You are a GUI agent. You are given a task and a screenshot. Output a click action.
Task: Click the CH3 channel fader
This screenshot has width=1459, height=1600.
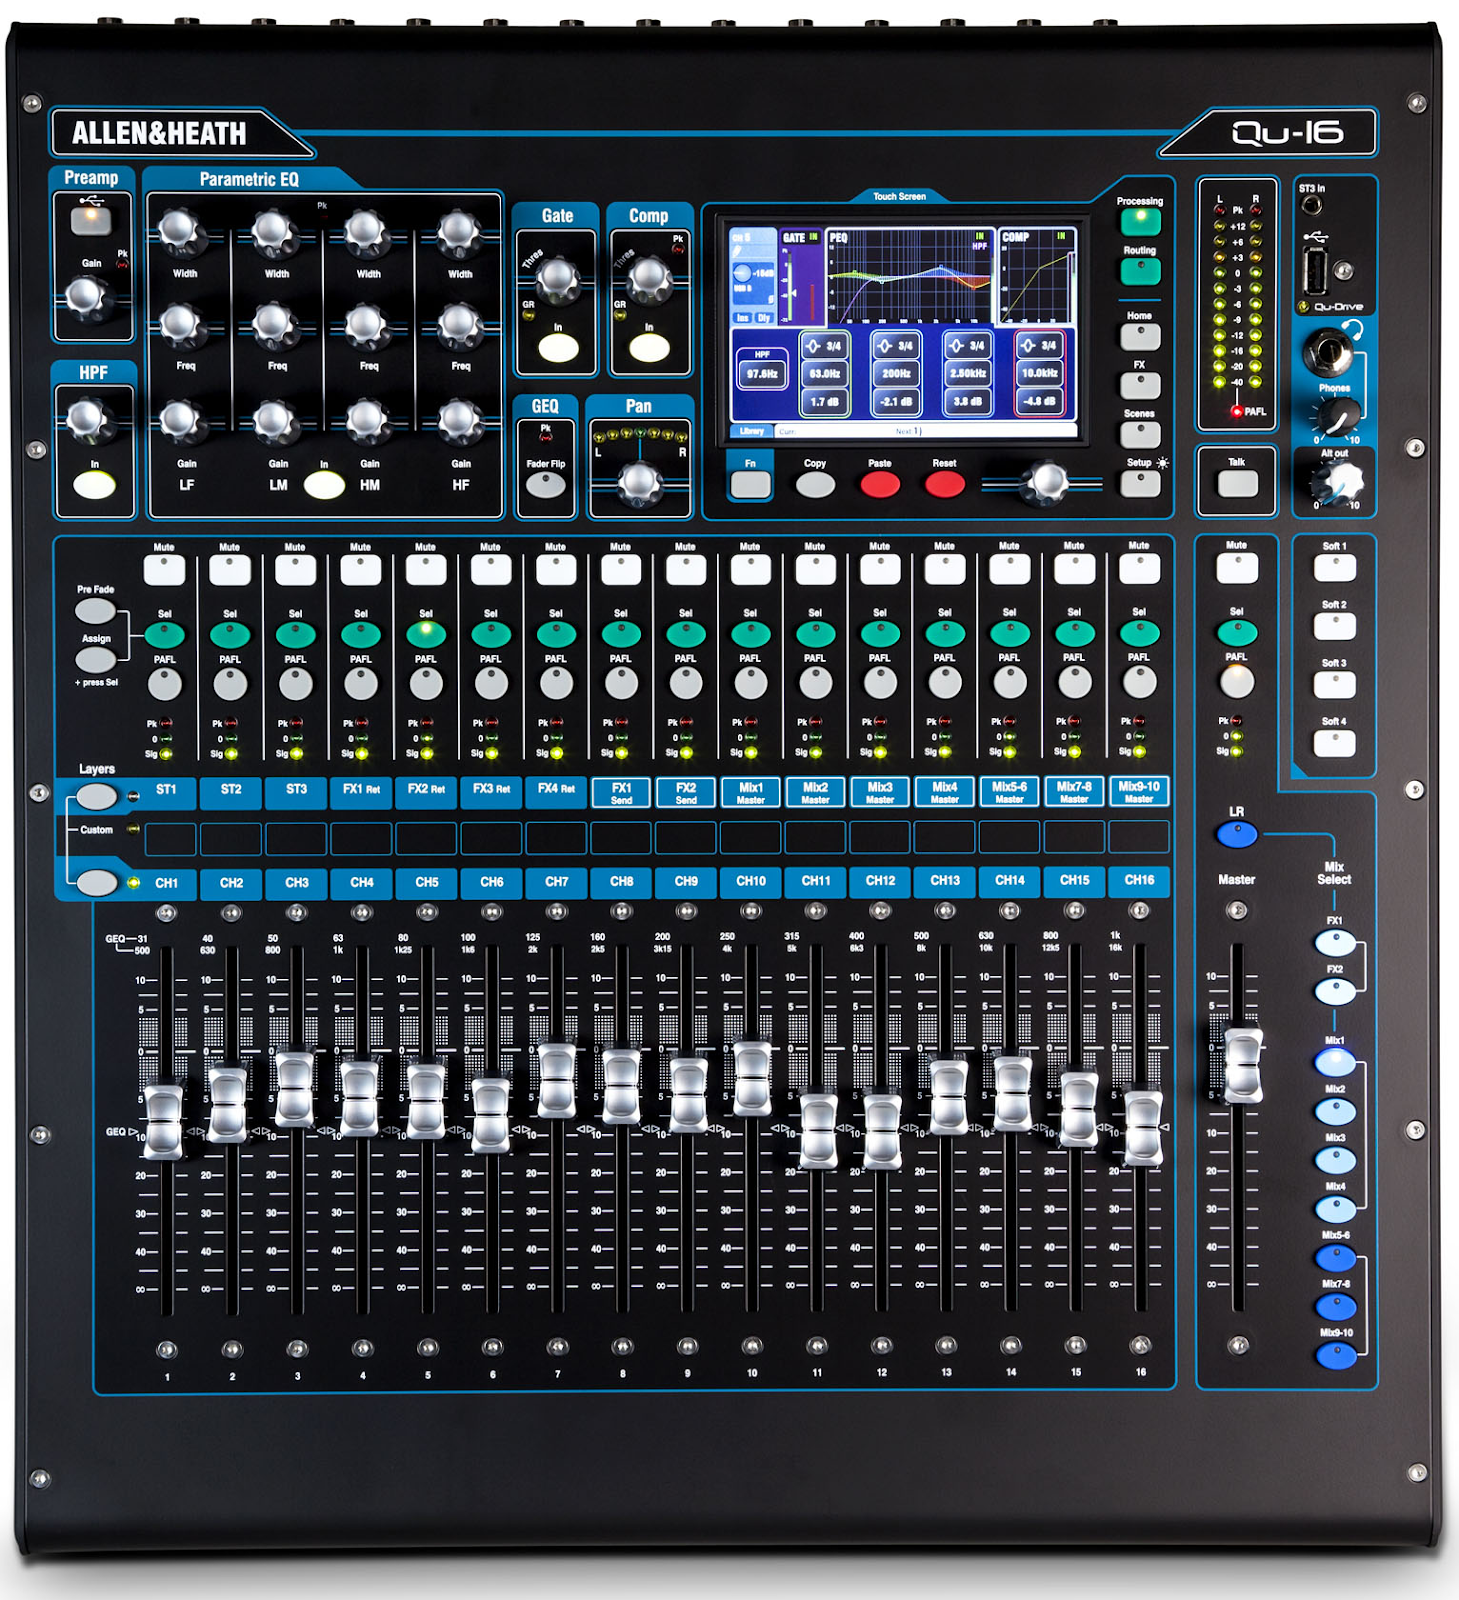click(294, 1088)
